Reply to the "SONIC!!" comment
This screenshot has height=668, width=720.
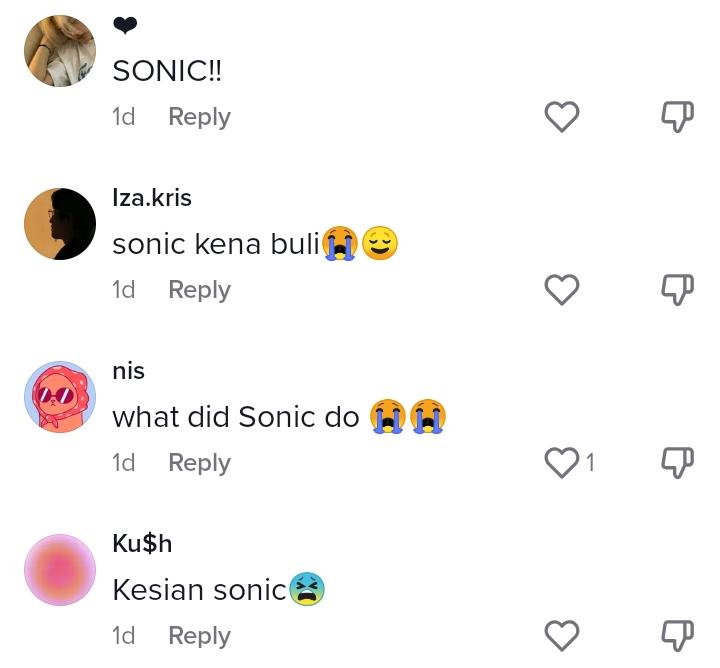[199, 117]
